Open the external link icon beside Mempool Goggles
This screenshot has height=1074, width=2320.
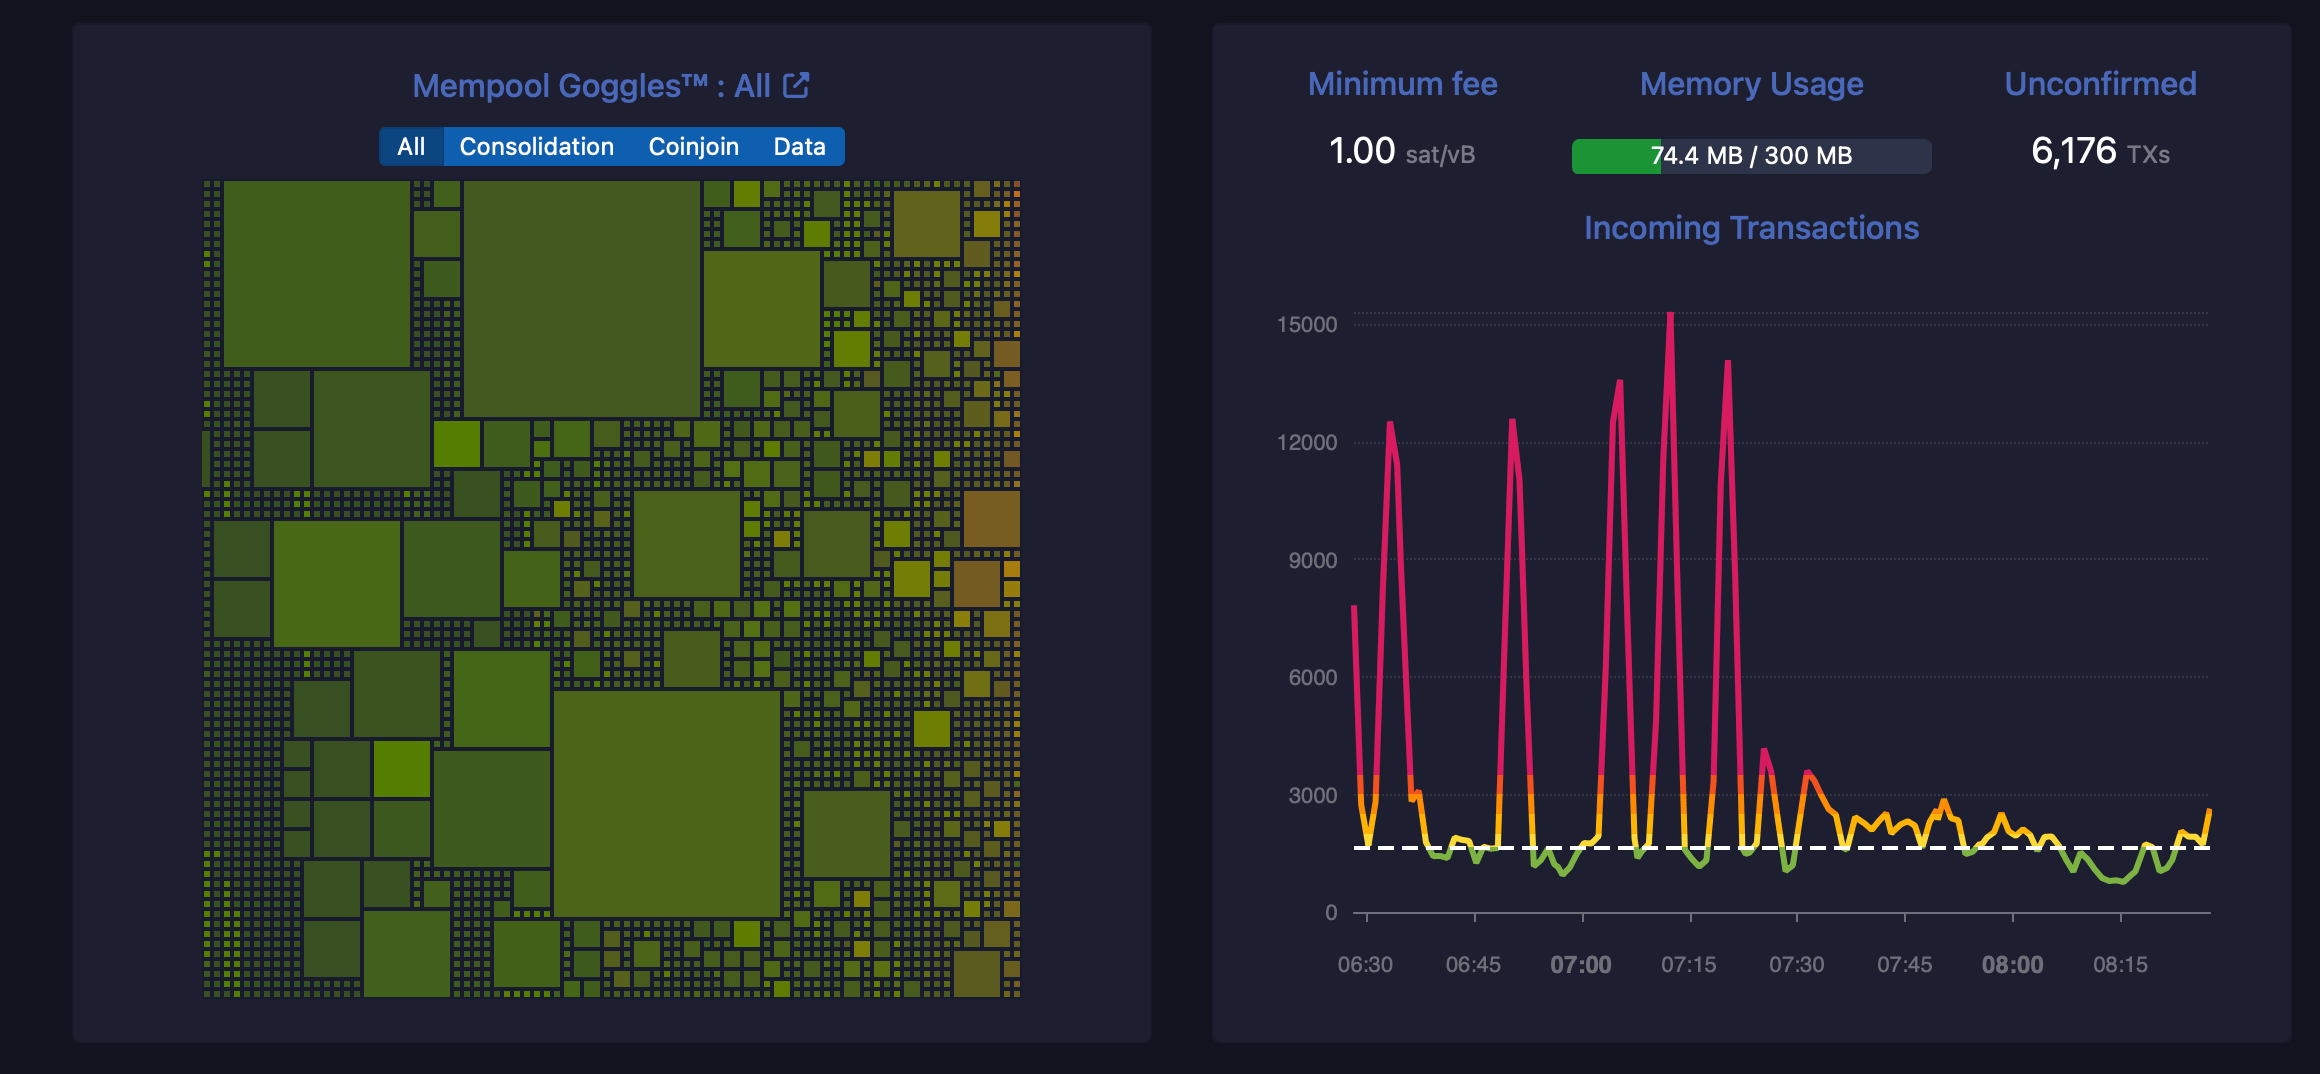(796, 86)
